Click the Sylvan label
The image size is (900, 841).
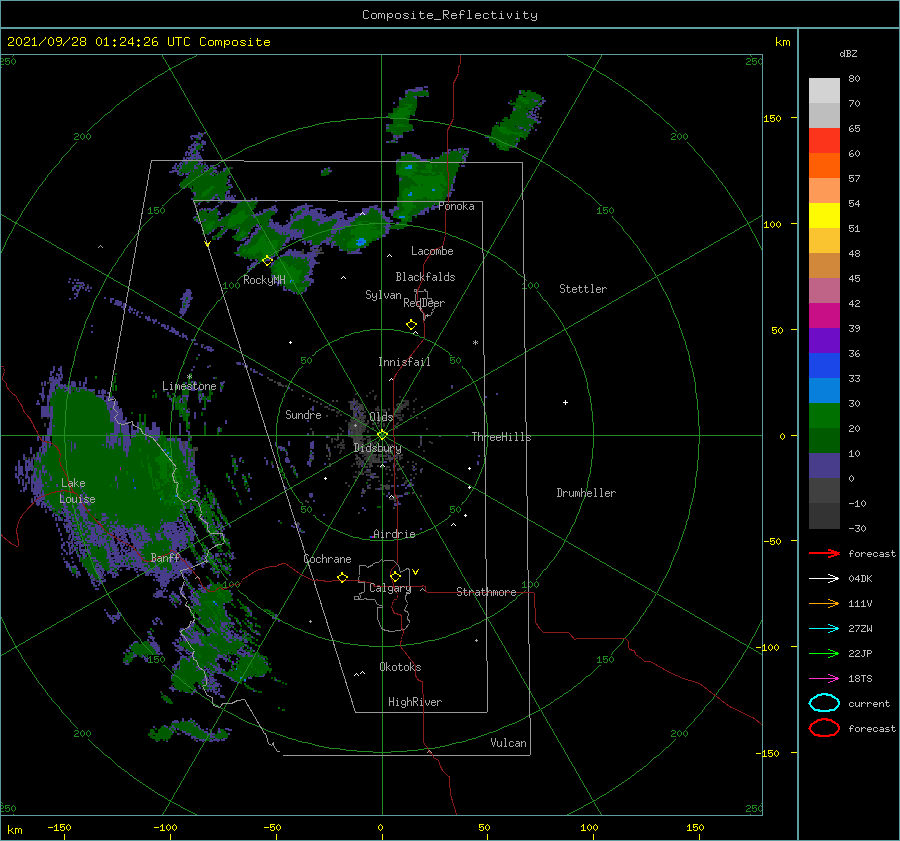(383, 295)
